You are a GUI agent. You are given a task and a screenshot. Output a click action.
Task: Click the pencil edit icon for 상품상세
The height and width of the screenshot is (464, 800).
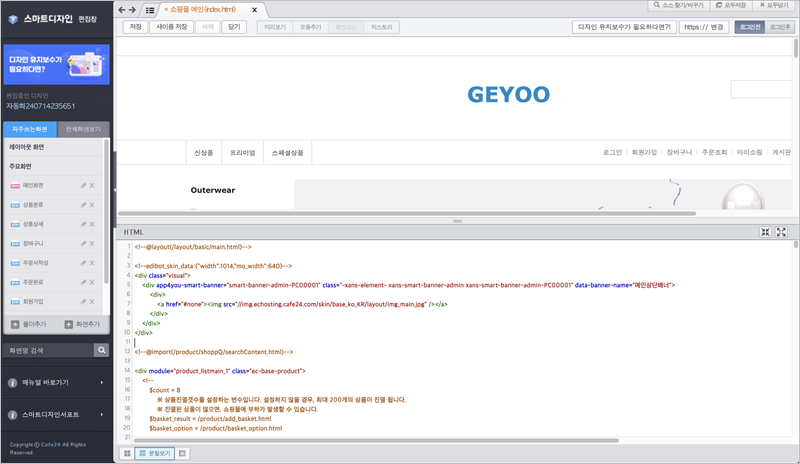(x=83, y=224)
